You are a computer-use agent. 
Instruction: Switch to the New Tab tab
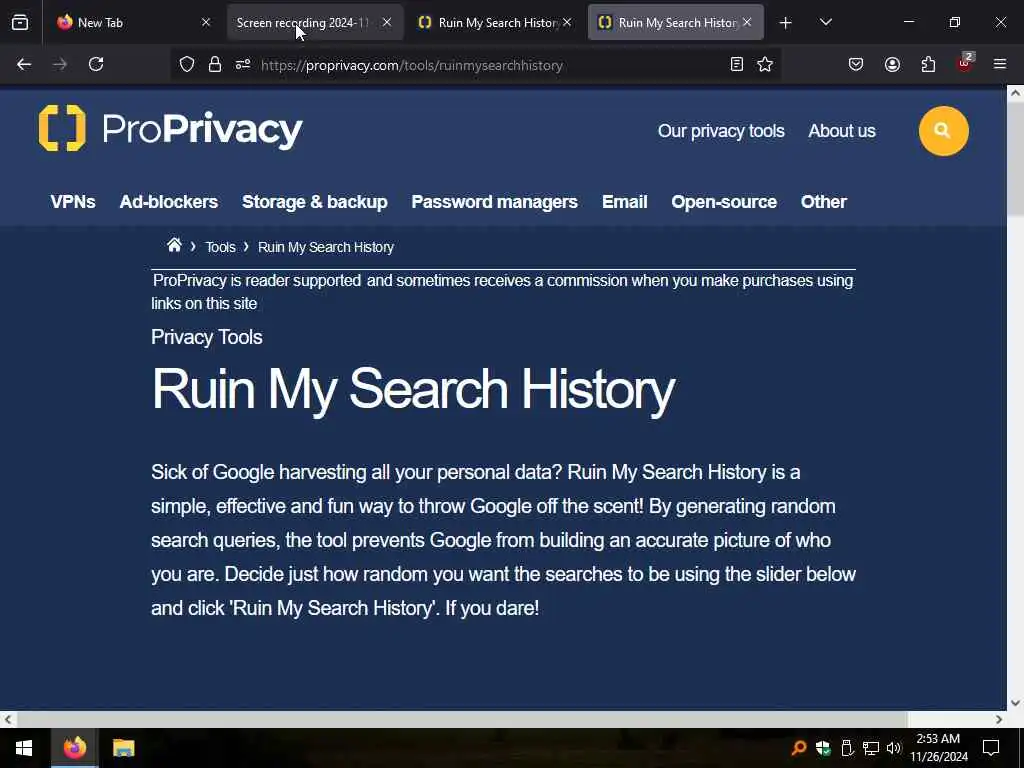[134, 22]
